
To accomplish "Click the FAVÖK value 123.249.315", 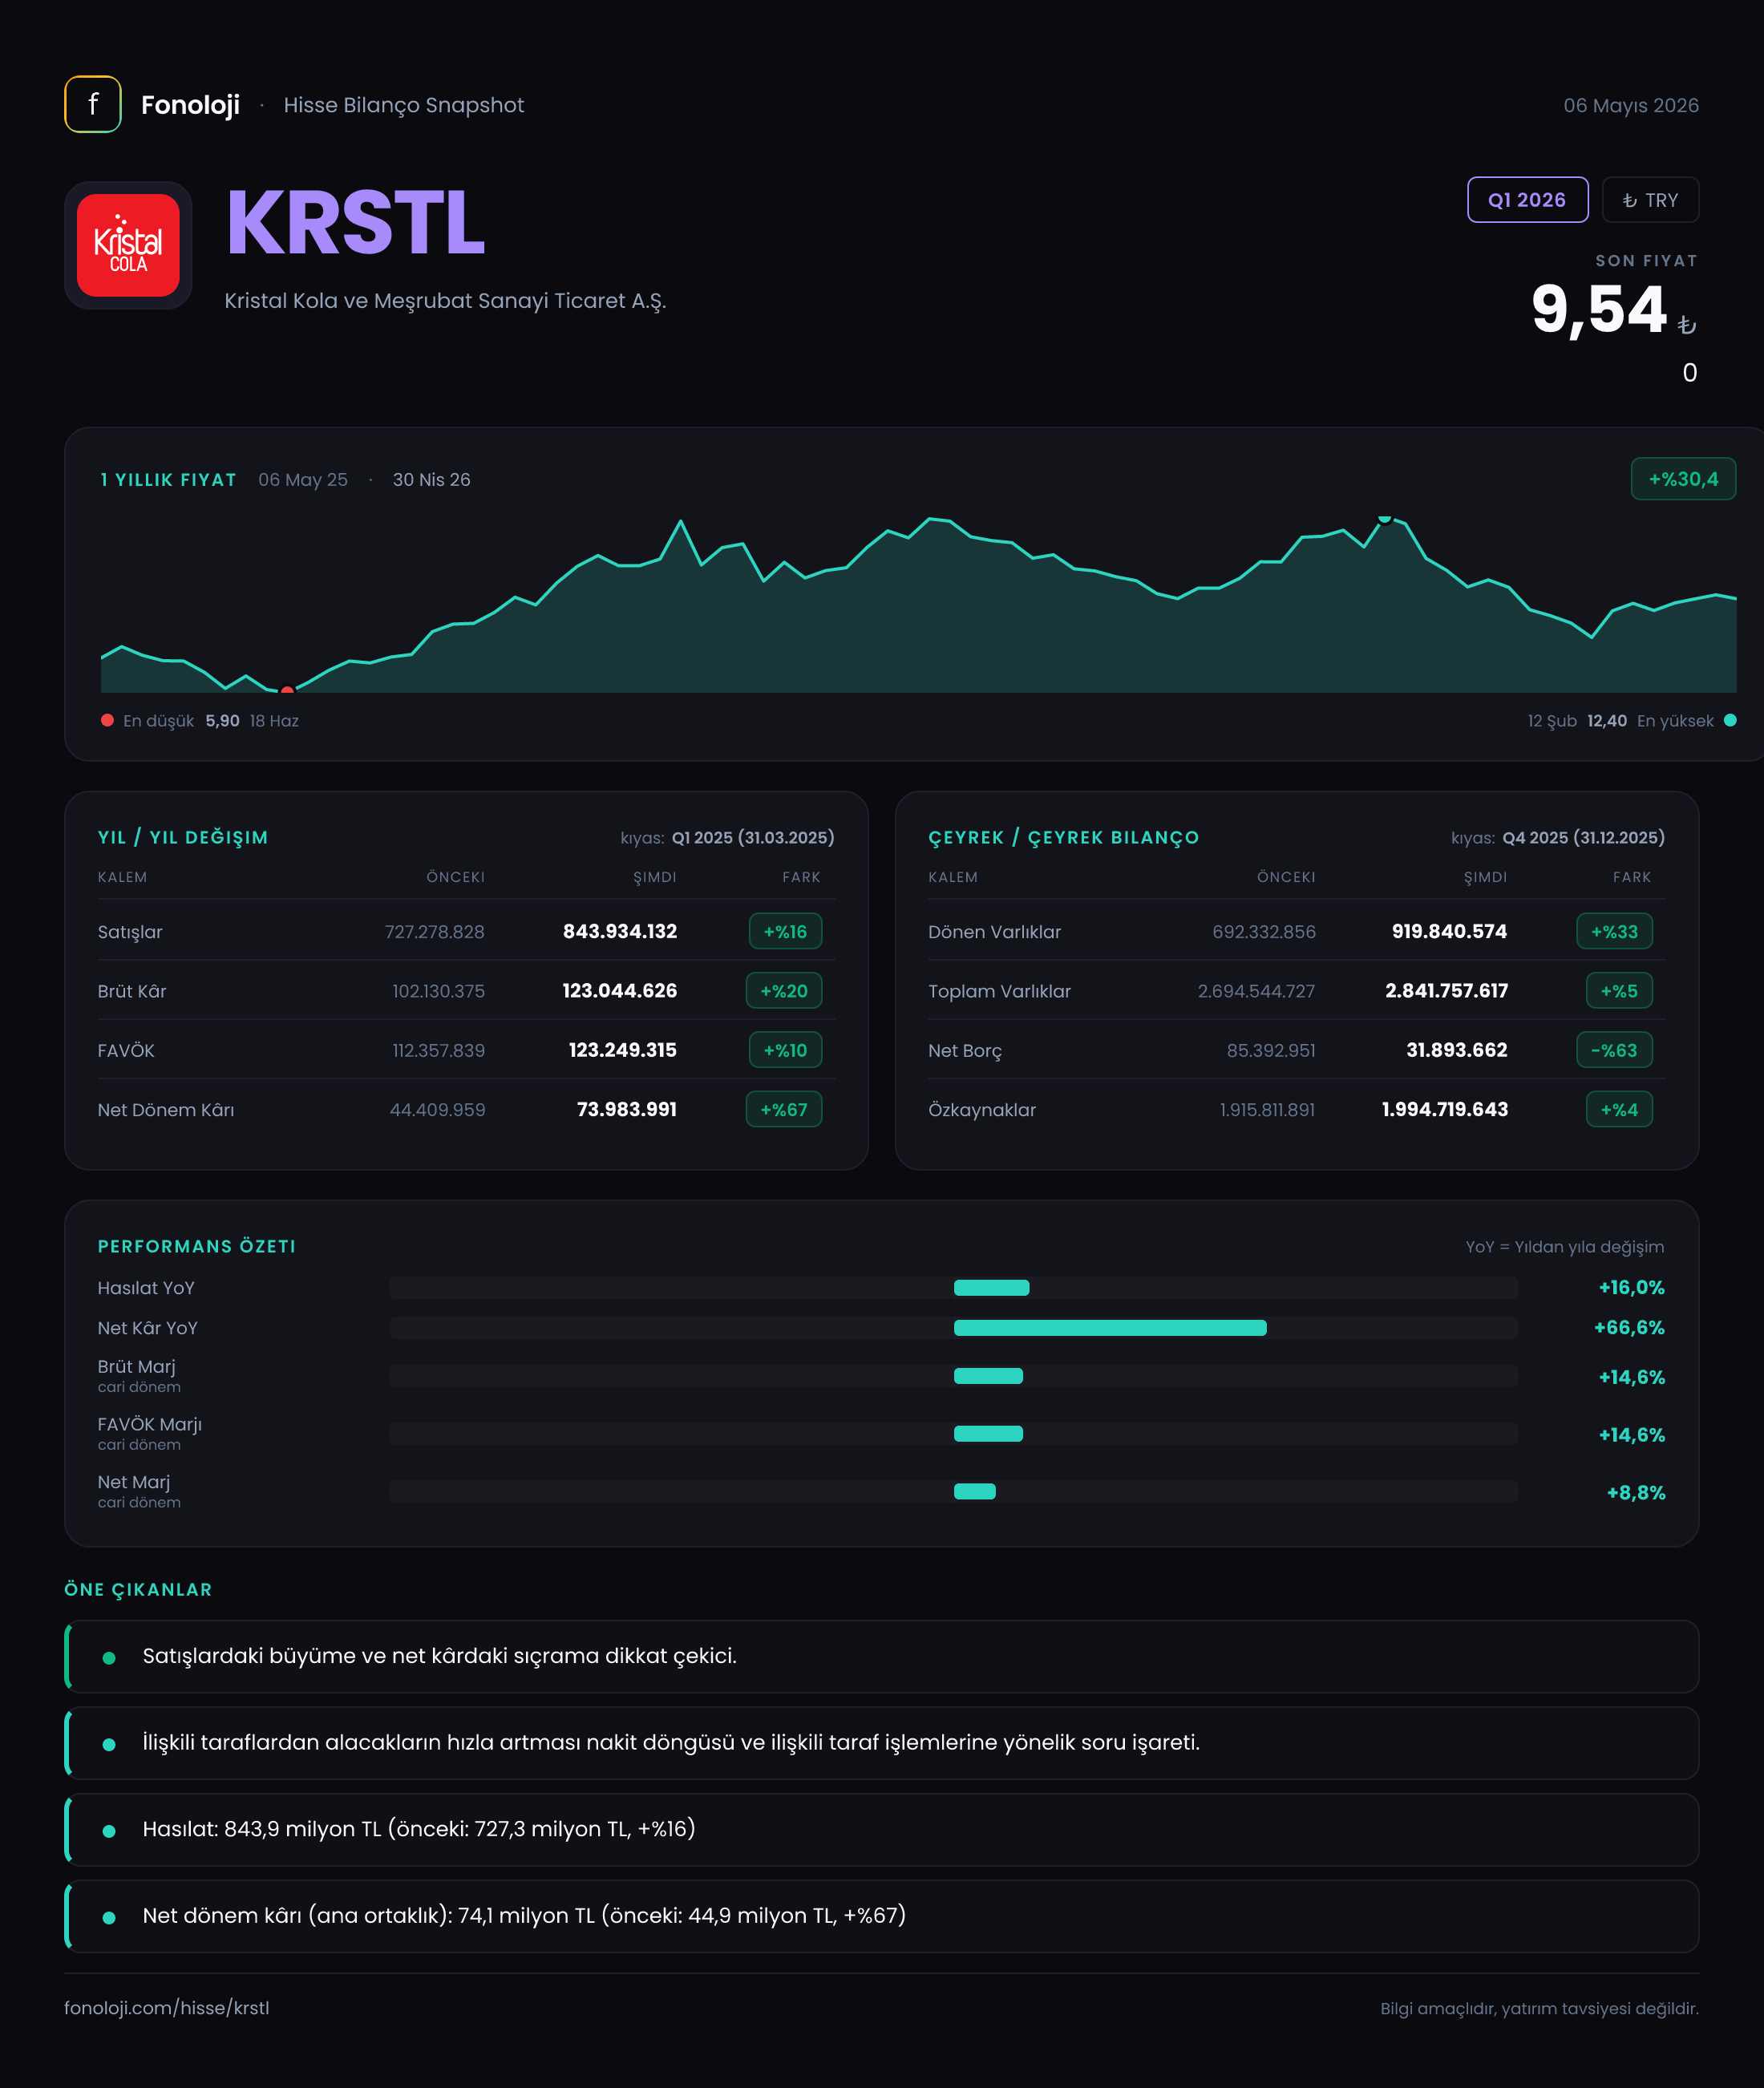I will (x=623, y=1050).
